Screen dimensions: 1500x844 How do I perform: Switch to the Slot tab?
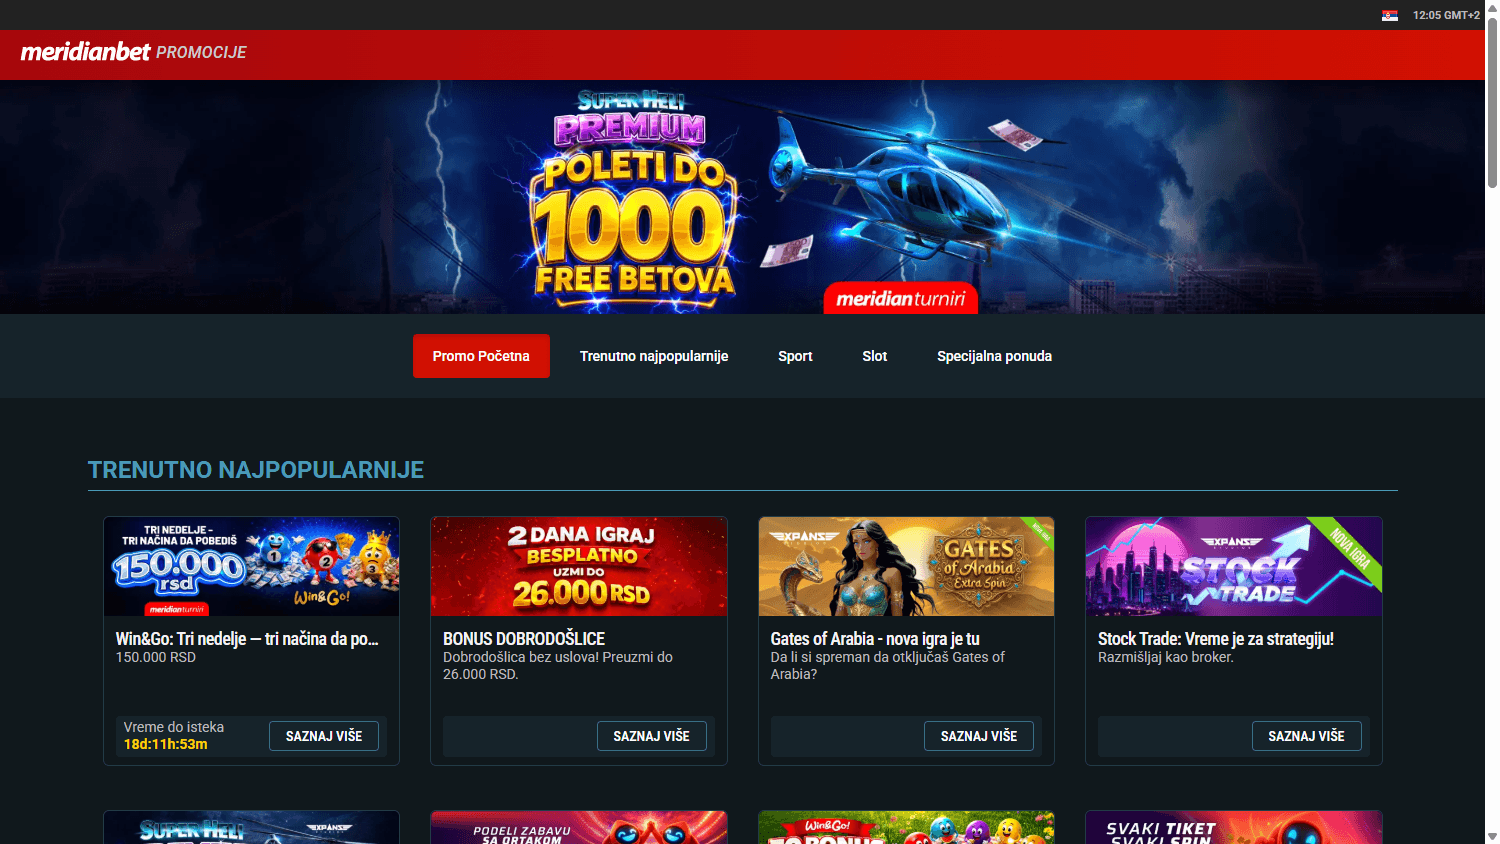pyautogui.click(x=875, y=356)
